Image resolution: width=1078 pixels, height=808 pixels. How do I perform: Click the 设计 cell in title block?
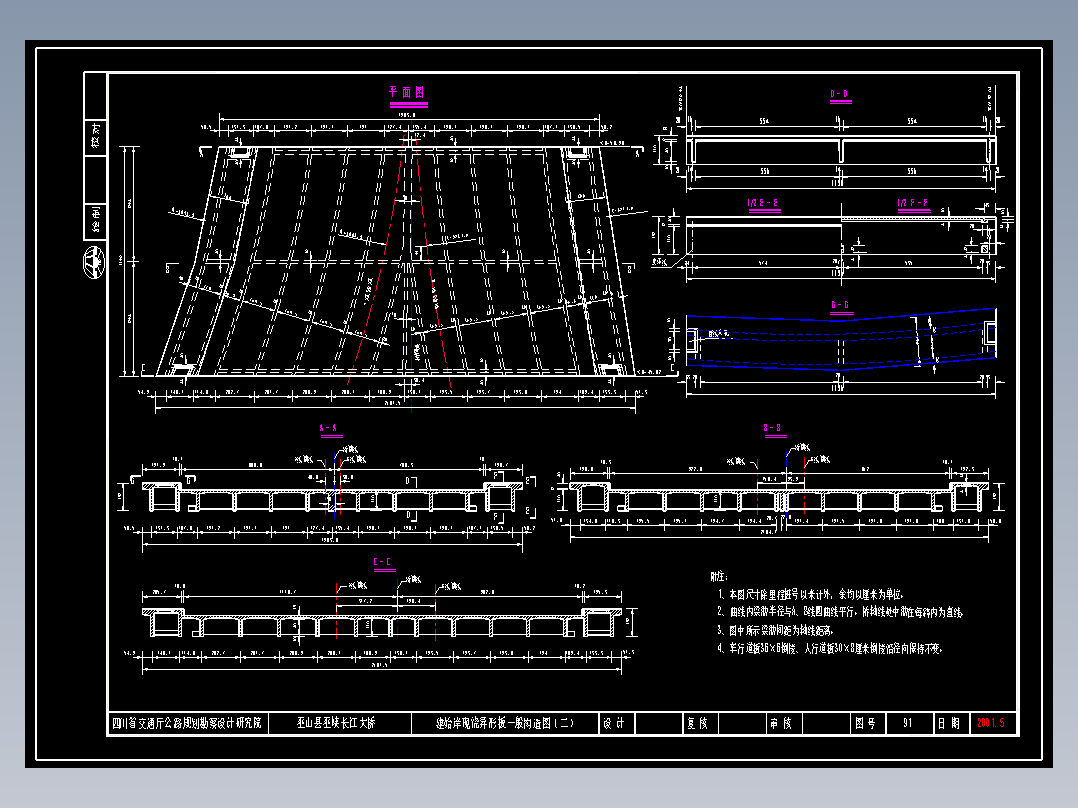pos(615,723)
